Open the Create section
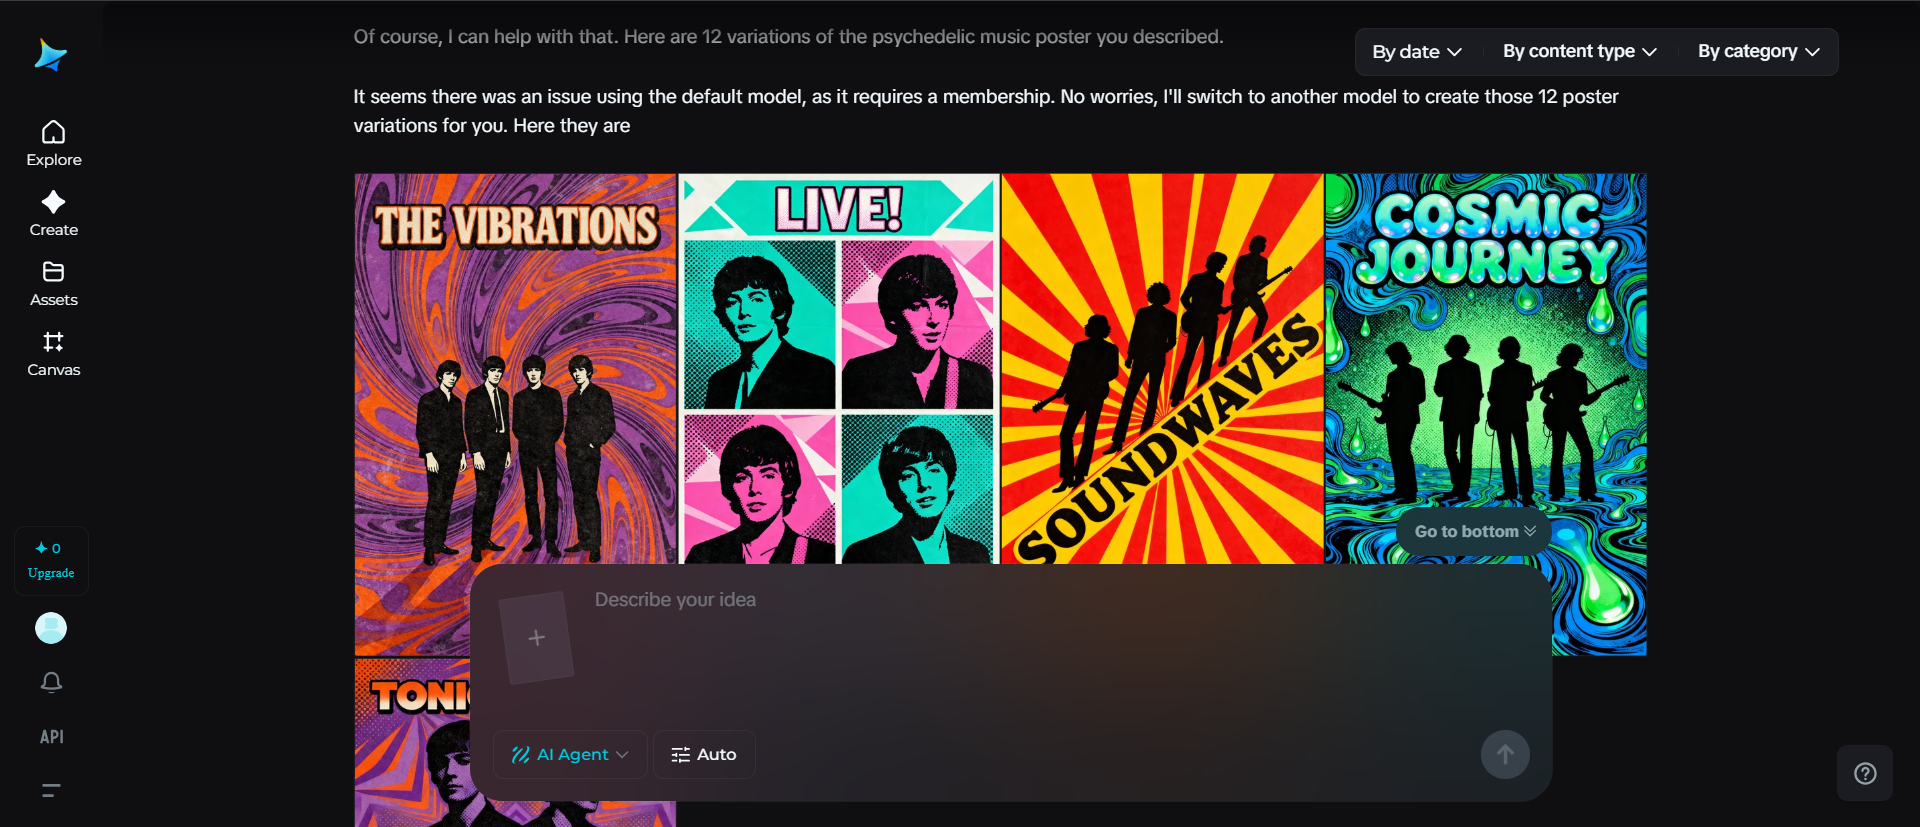The width and height of the screenshot is (1920, 827). tap(54, 214)
